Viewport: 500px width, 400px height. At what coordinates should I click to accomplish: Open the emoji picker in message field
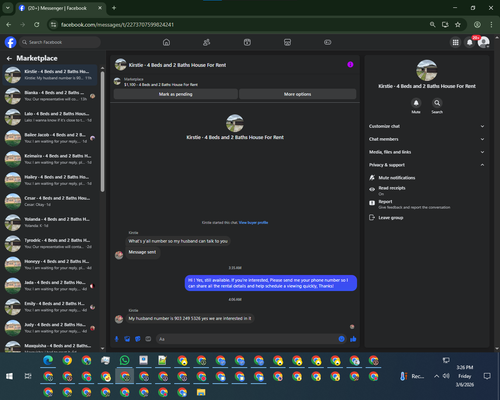(341, 339)
